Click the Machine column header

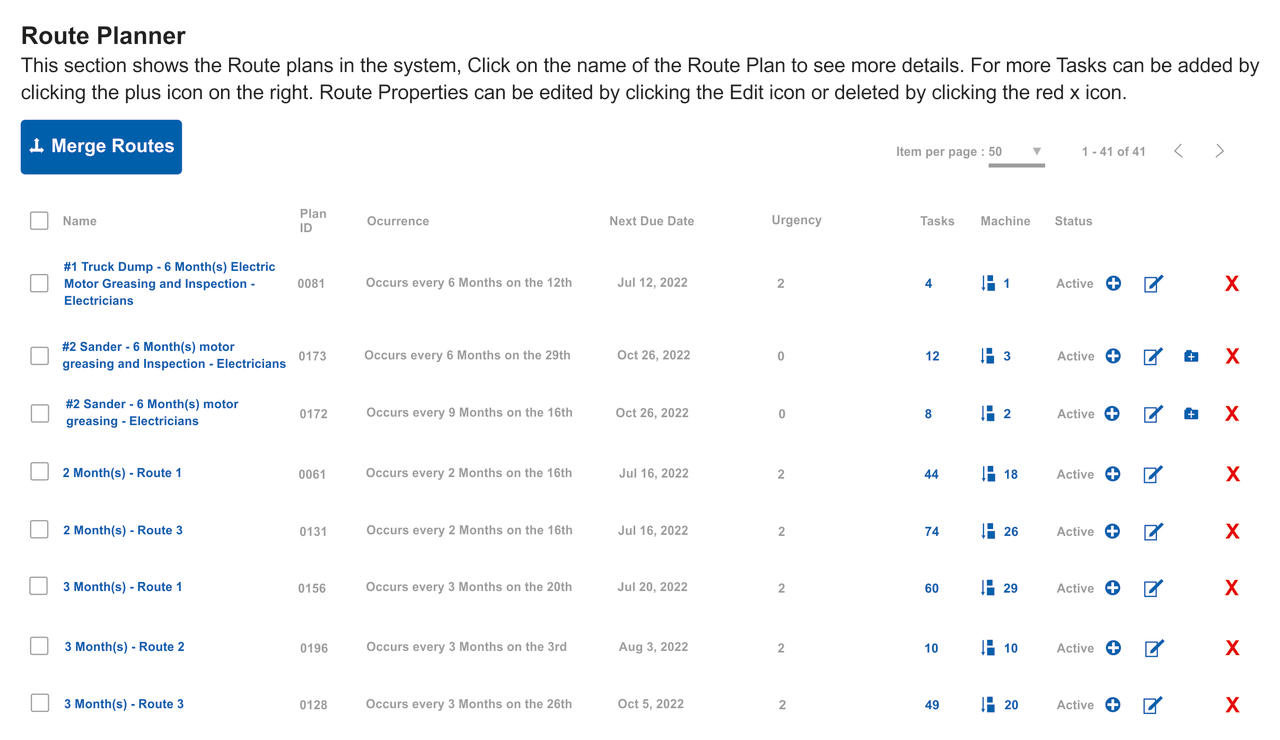[1006, 221]
